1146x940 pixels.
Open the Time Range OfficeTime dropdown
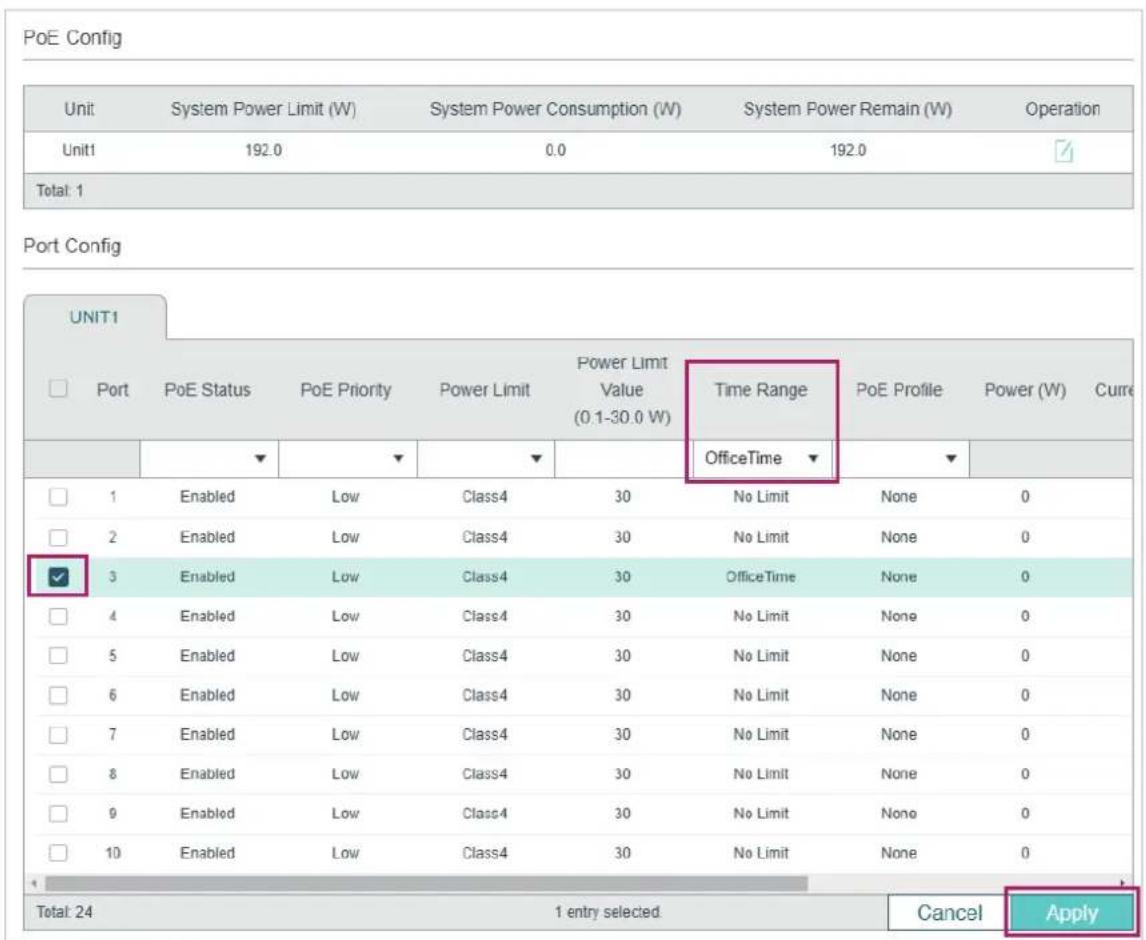762,458
